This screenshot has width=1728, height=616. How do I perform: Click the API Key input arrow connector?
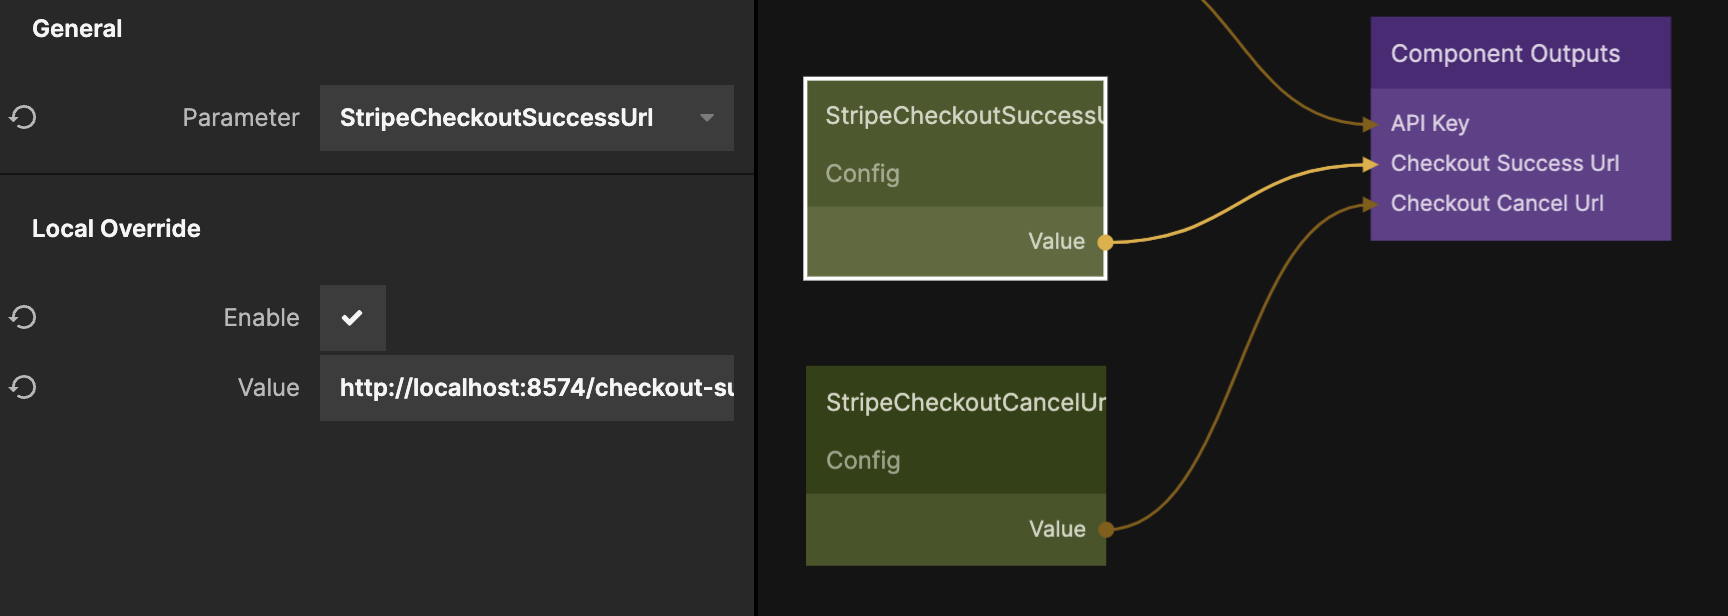pos(1371,124)
